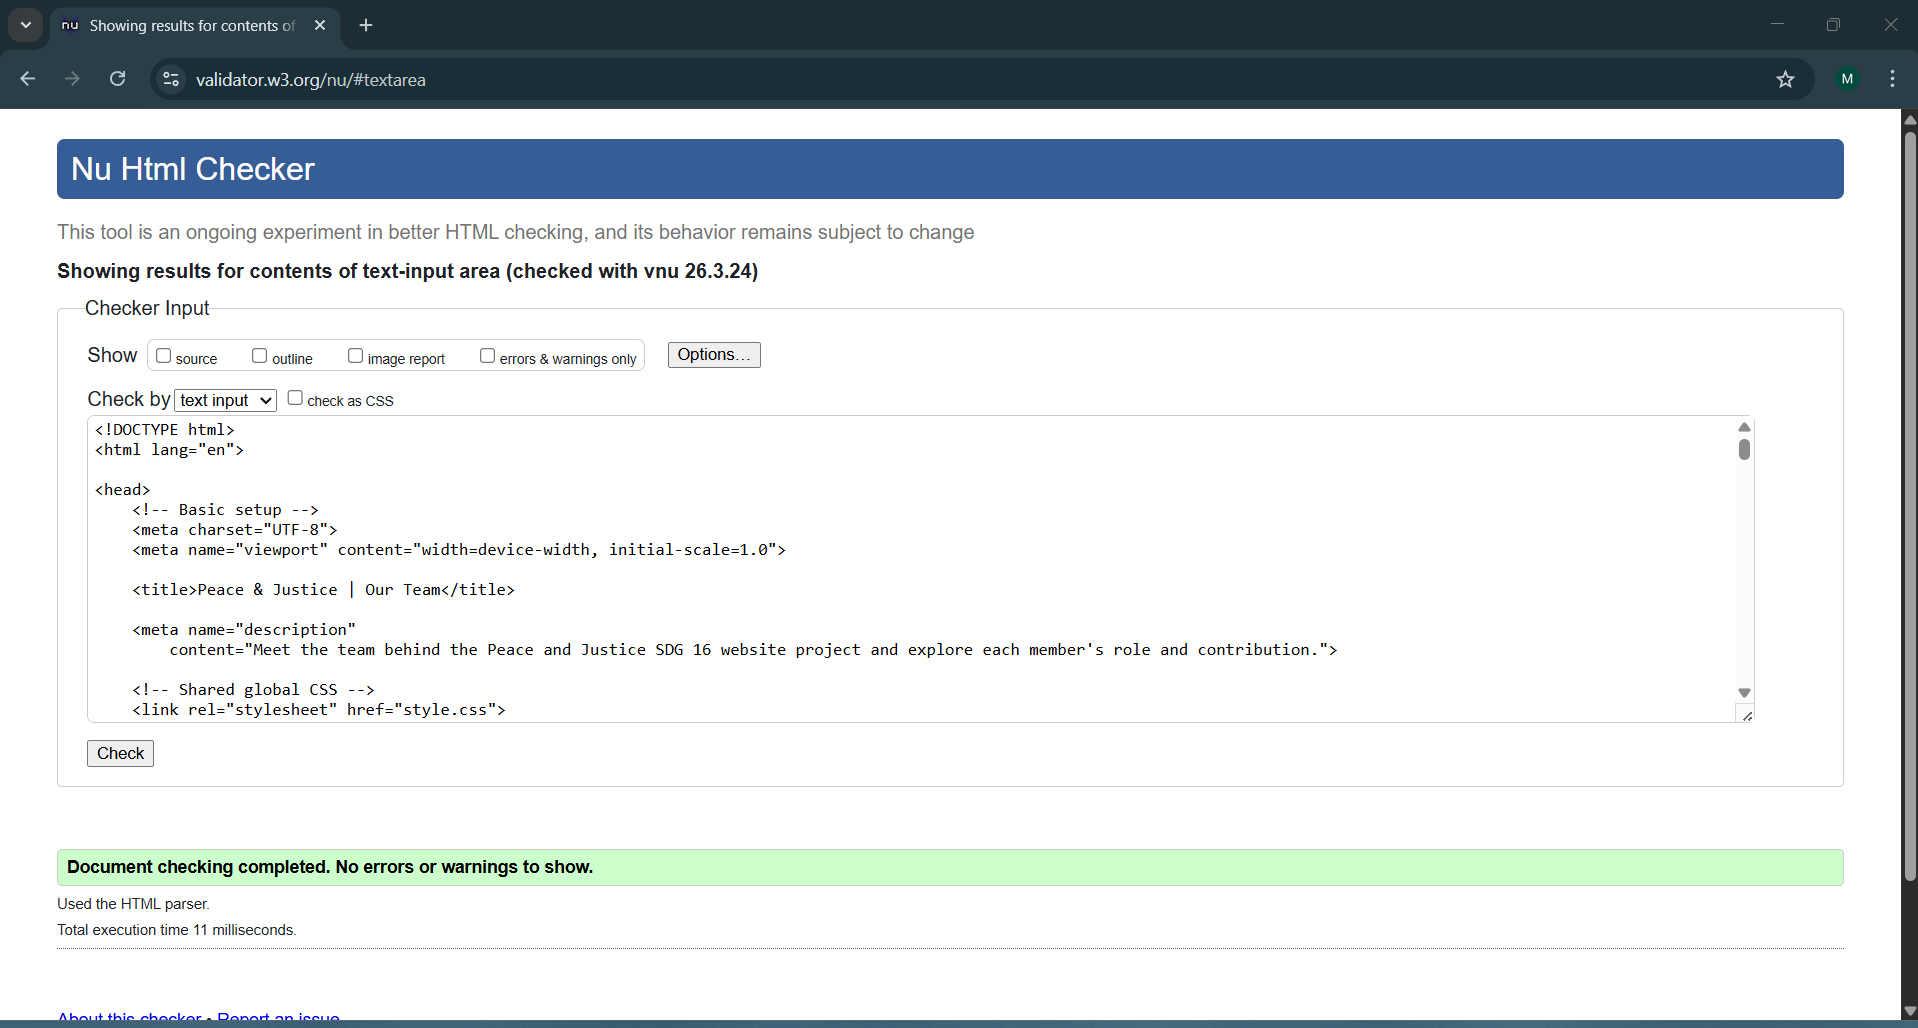The image size is (1918, 1028).
Task: Reload the validator page
Action: coord(117,79)
